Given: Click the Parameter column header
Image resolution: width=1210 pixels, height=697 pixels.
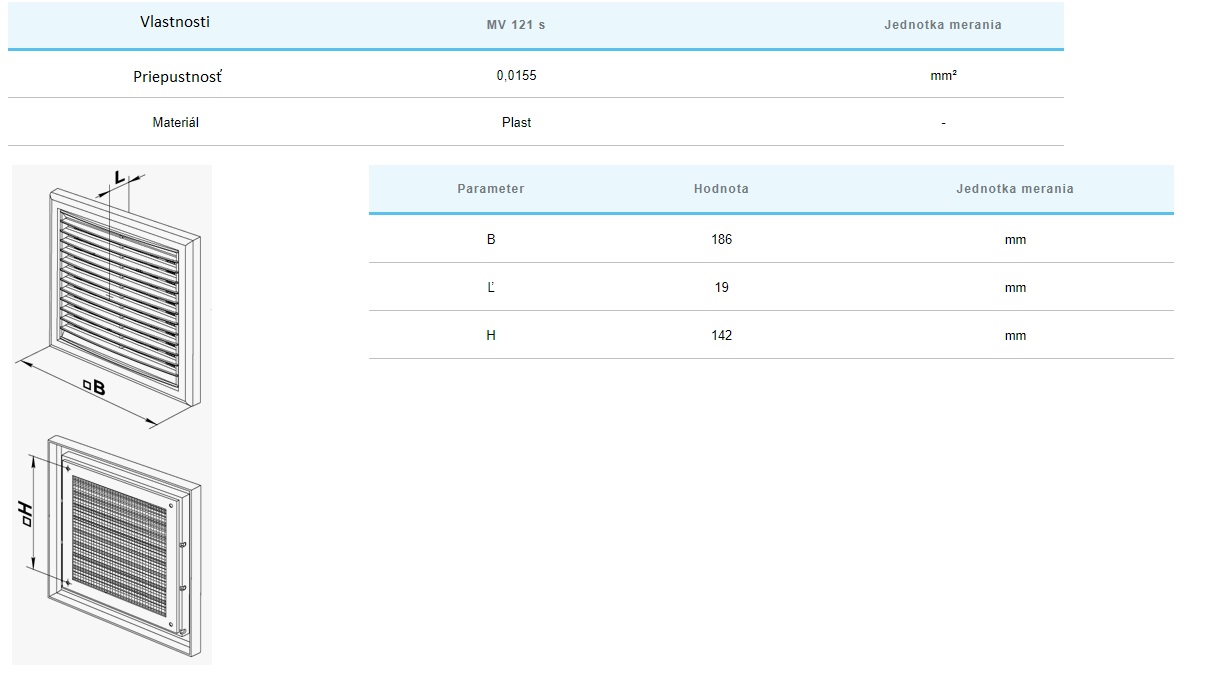Looking at the screenshot, I should [490, 189].
